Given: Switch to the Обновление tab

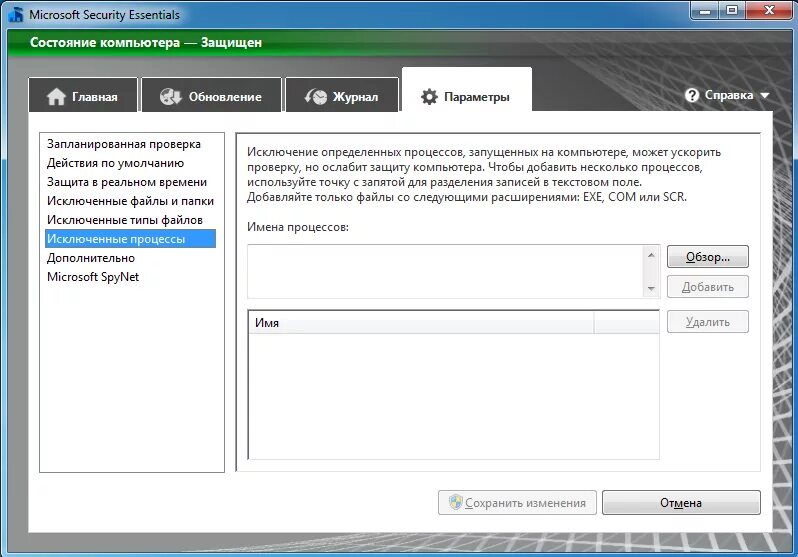Looking at the screenshot, I should coord(211,95).
